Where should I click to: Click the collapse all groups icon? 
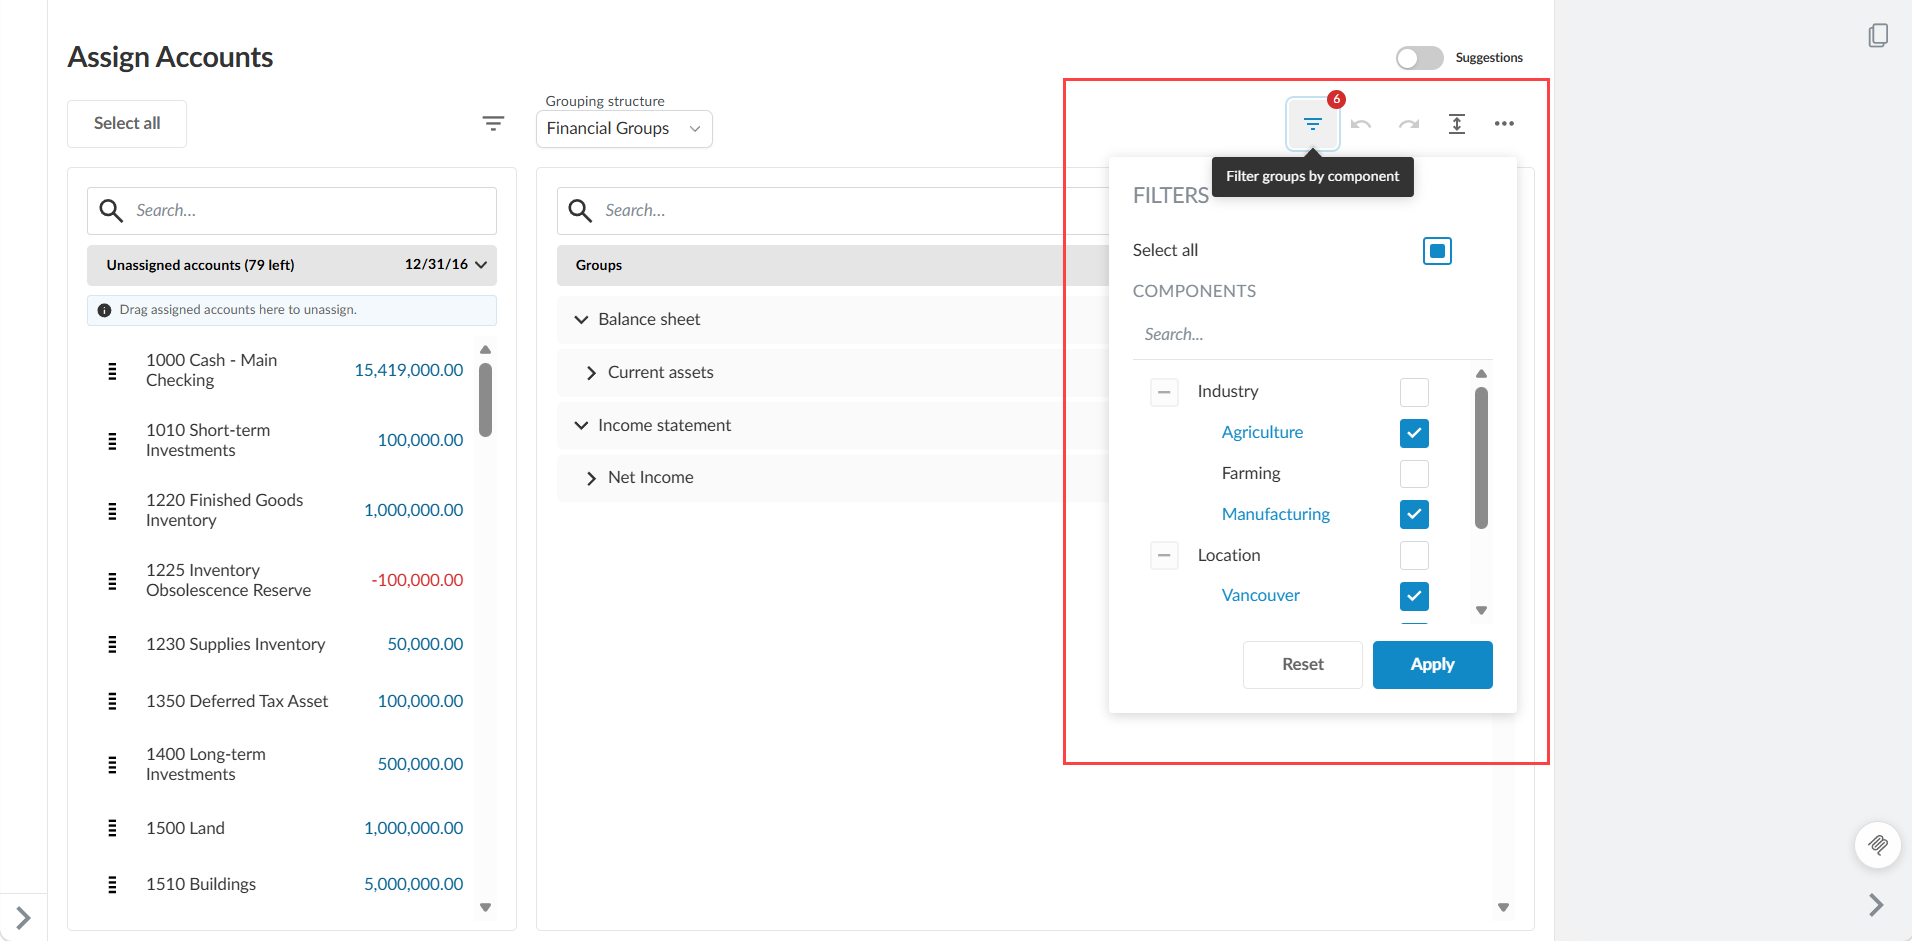click(1457, 124)
